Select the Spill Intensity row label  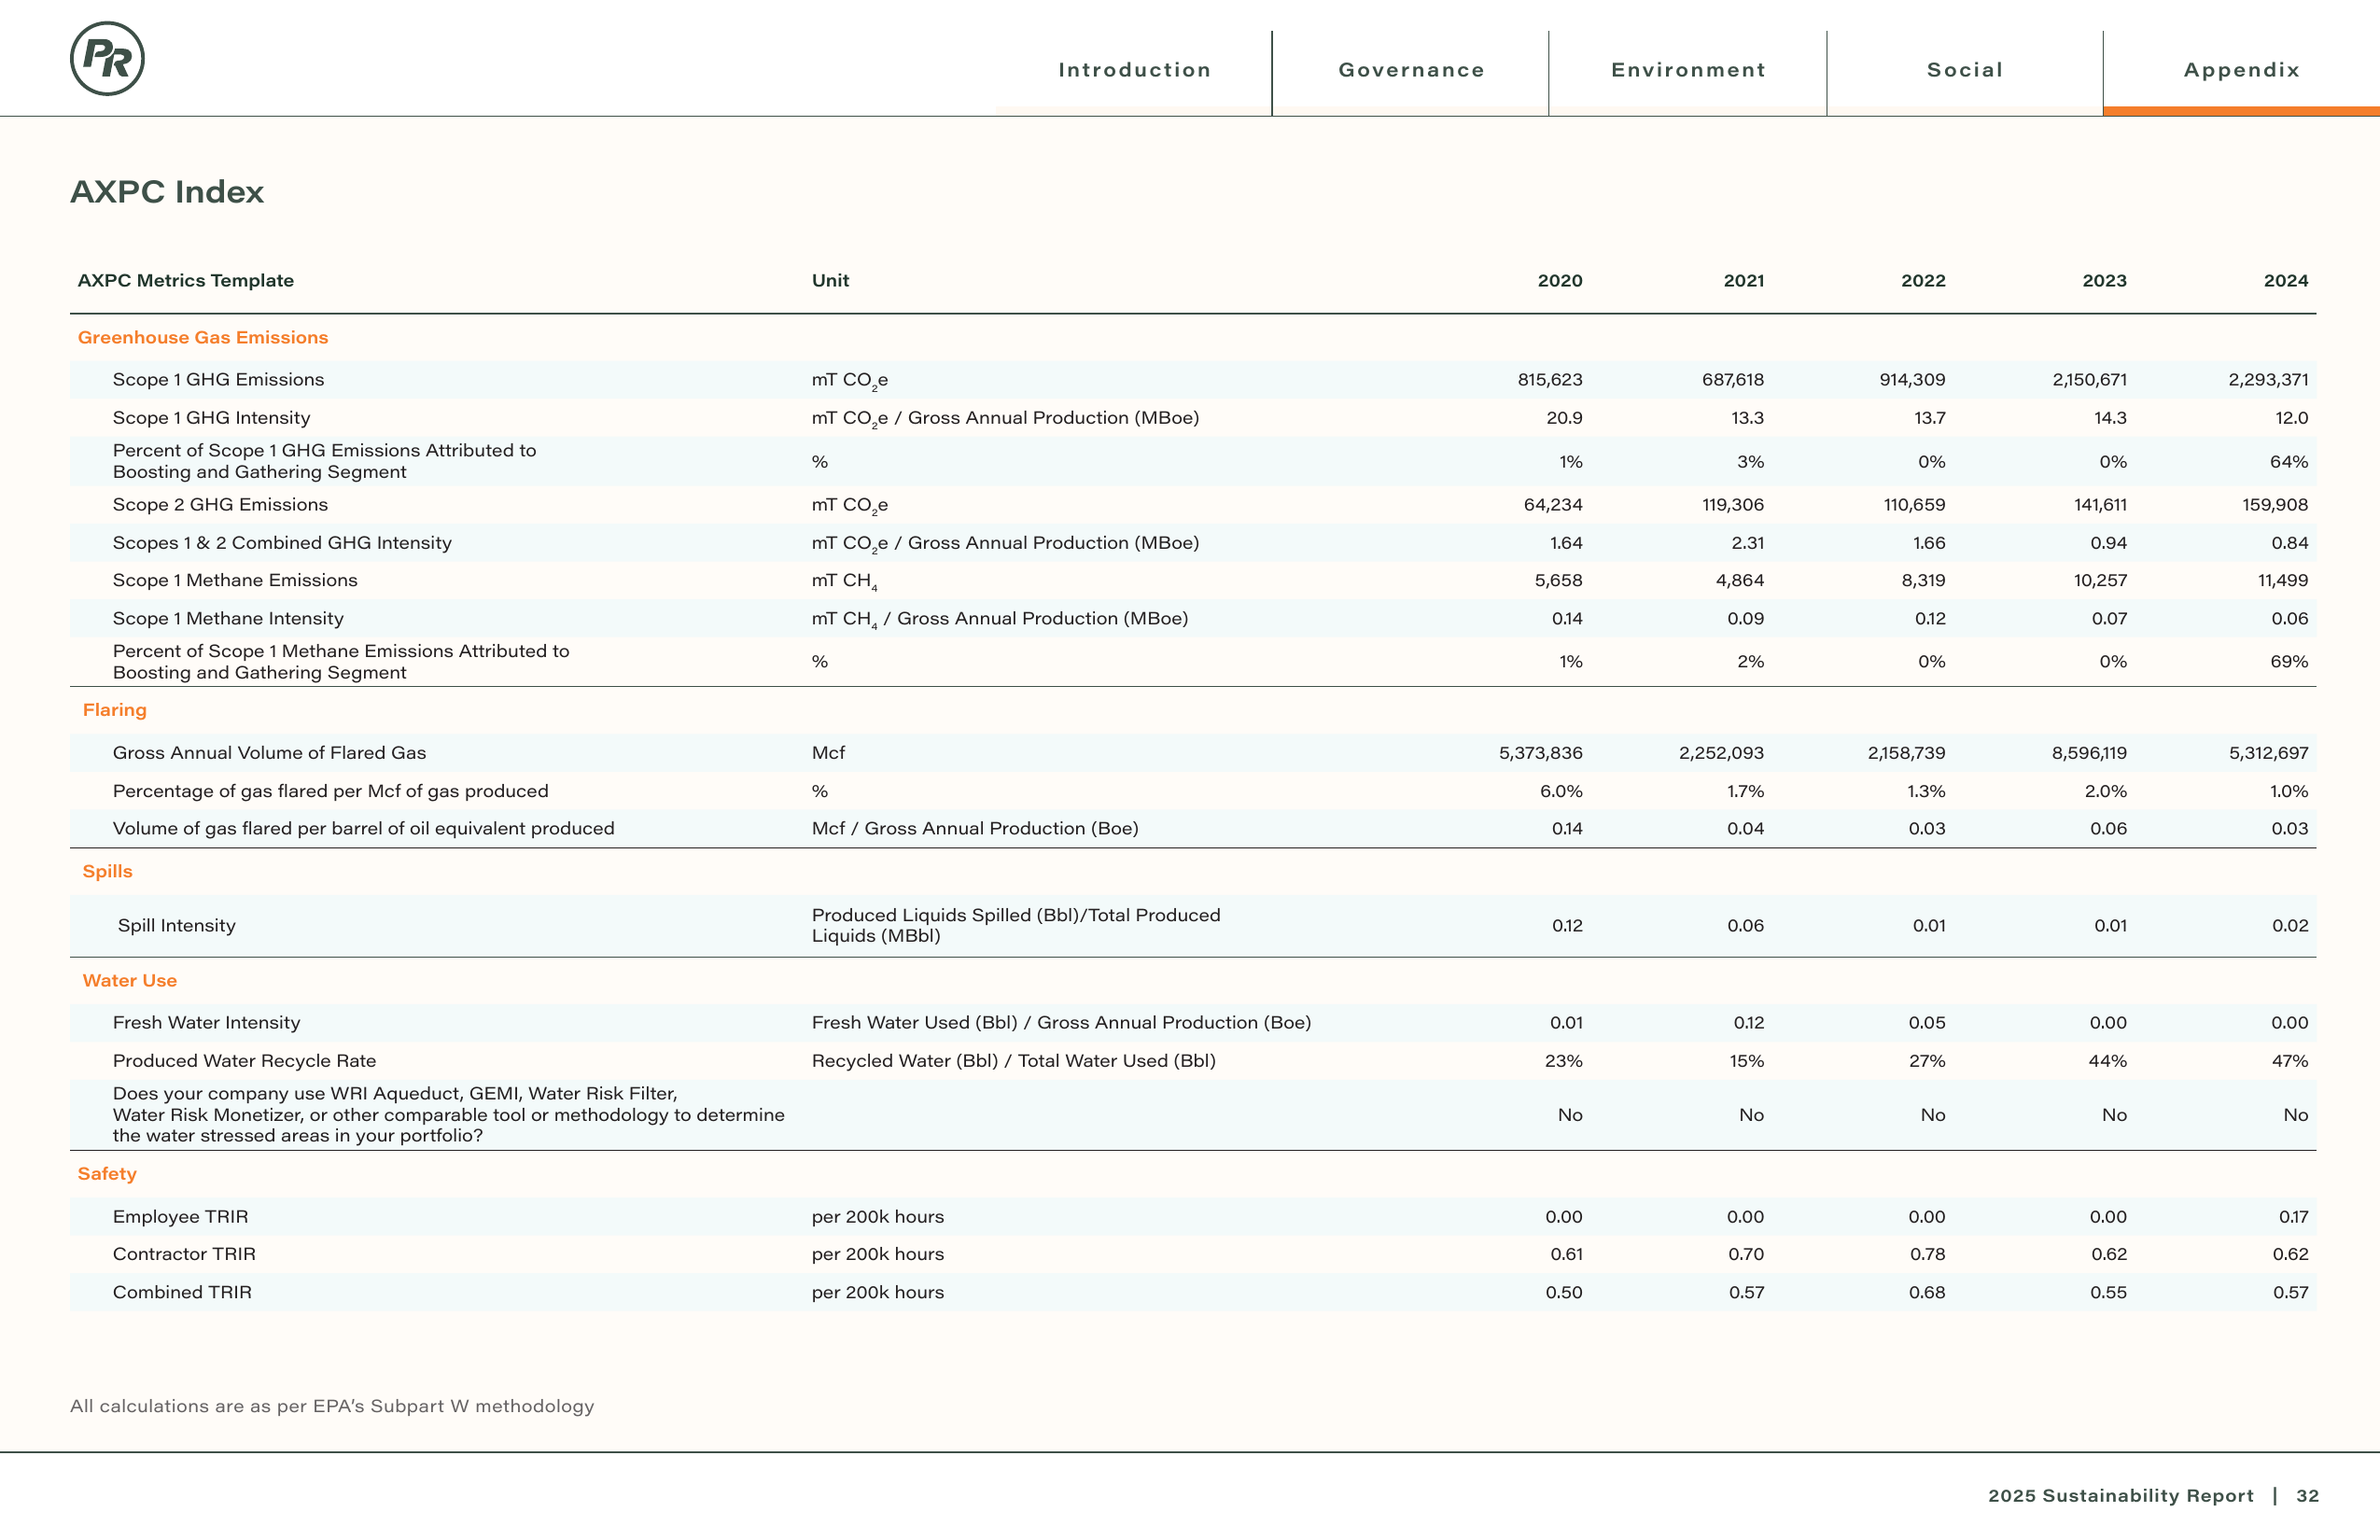click(177, 926)
